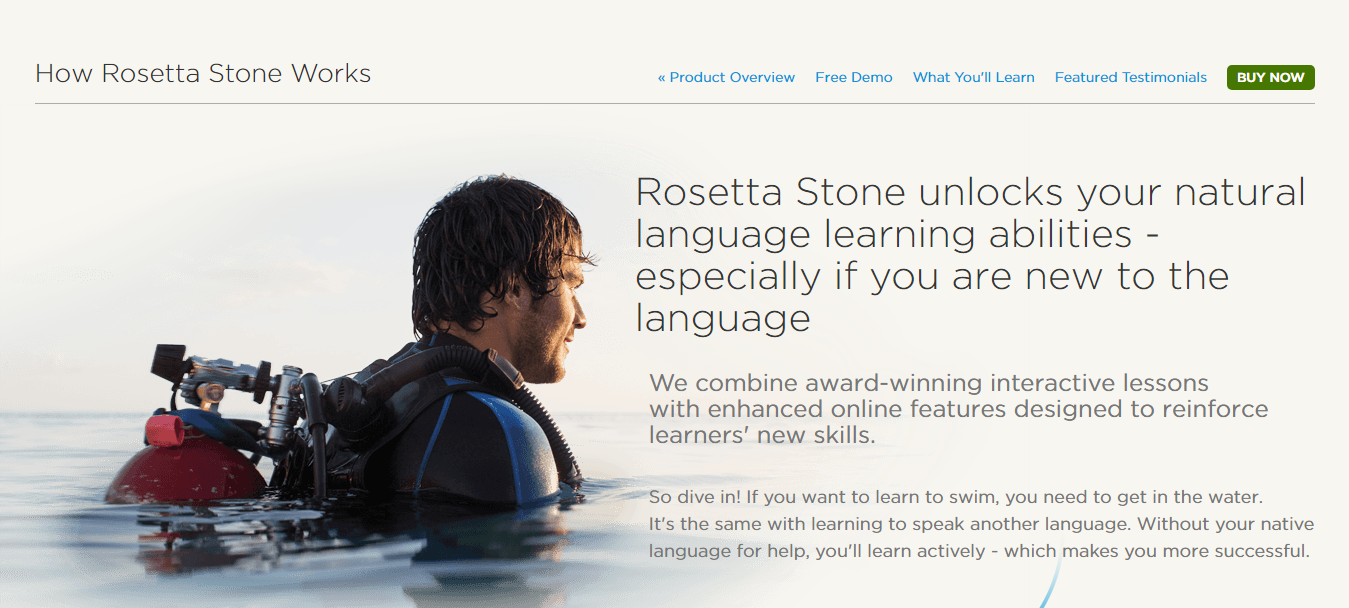Viewport: 1349px width, 608px height.
Task: Click the 'learners' new skills.' line
Action: pos(762,435)
